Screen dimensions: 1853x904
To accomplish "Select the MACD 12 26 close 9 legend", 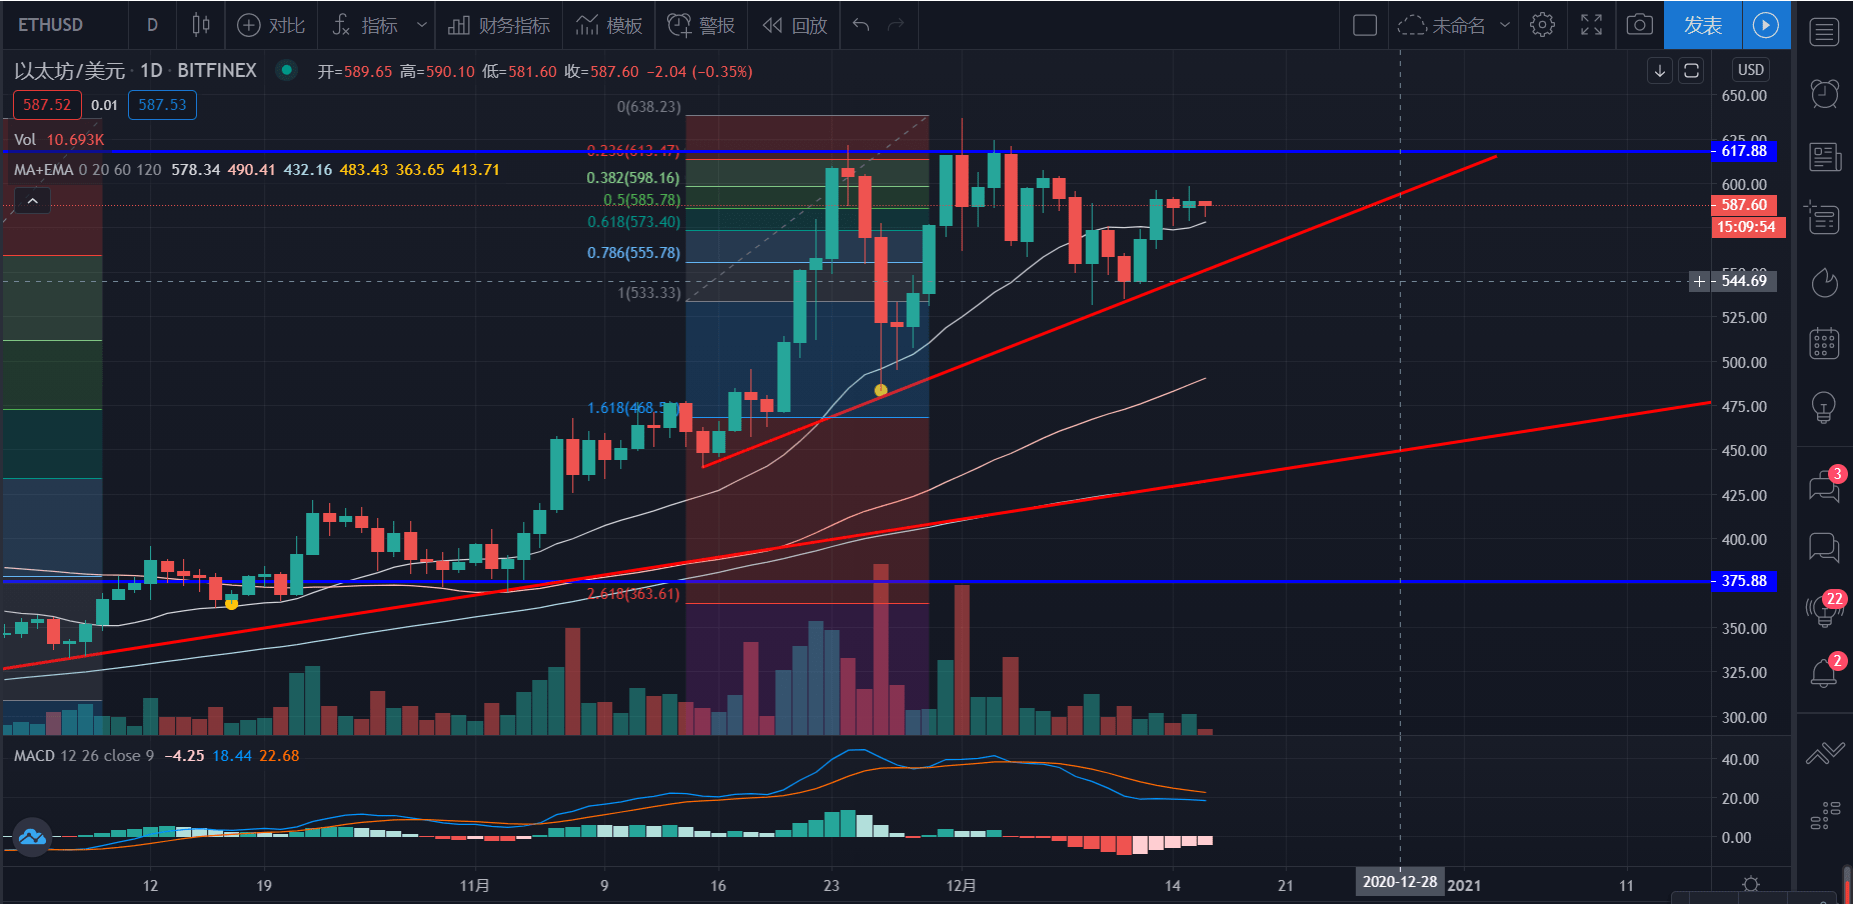I will point(156,756).
